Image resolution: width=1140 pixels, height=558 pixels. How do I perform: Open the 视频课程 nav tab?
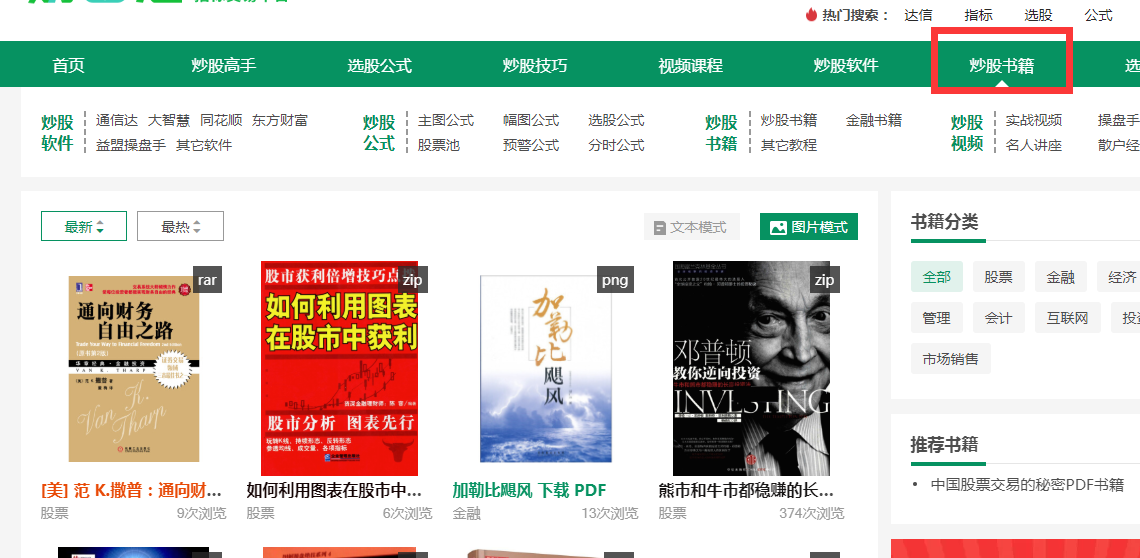click(x=691, y=65)
